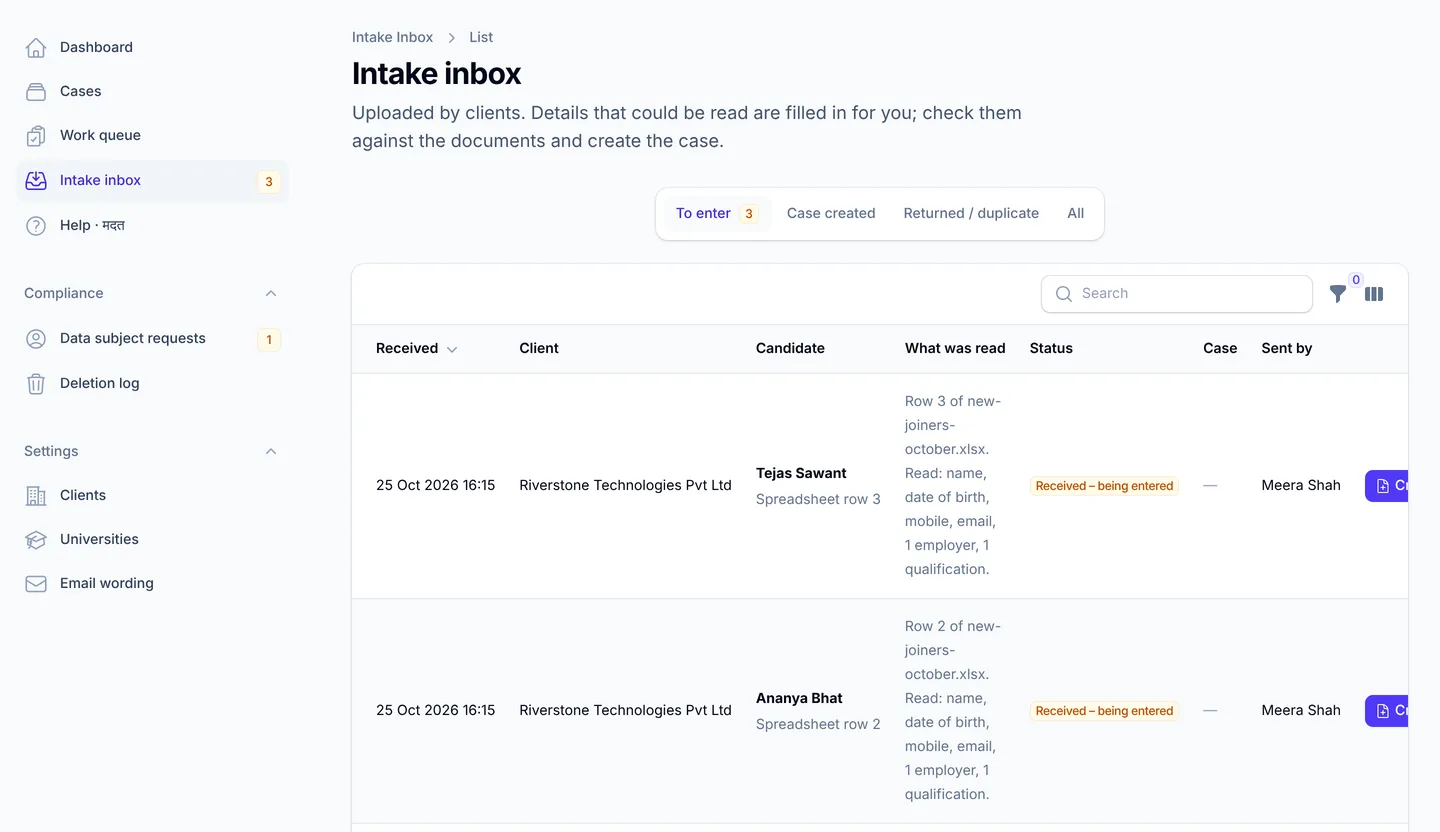Image resolution: width=1440 pixels, height=832 pixels.
Task: Click the List breadcrumb
Action: point(481,37)
